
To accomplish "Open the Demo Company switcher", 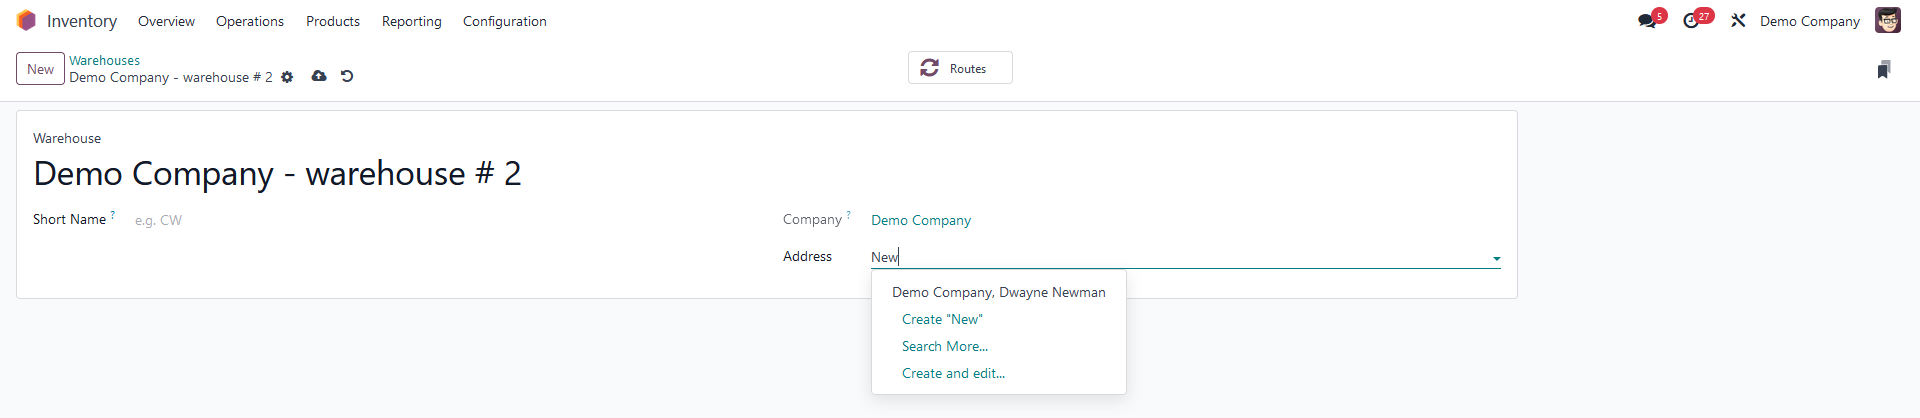I will [1810, 21].
